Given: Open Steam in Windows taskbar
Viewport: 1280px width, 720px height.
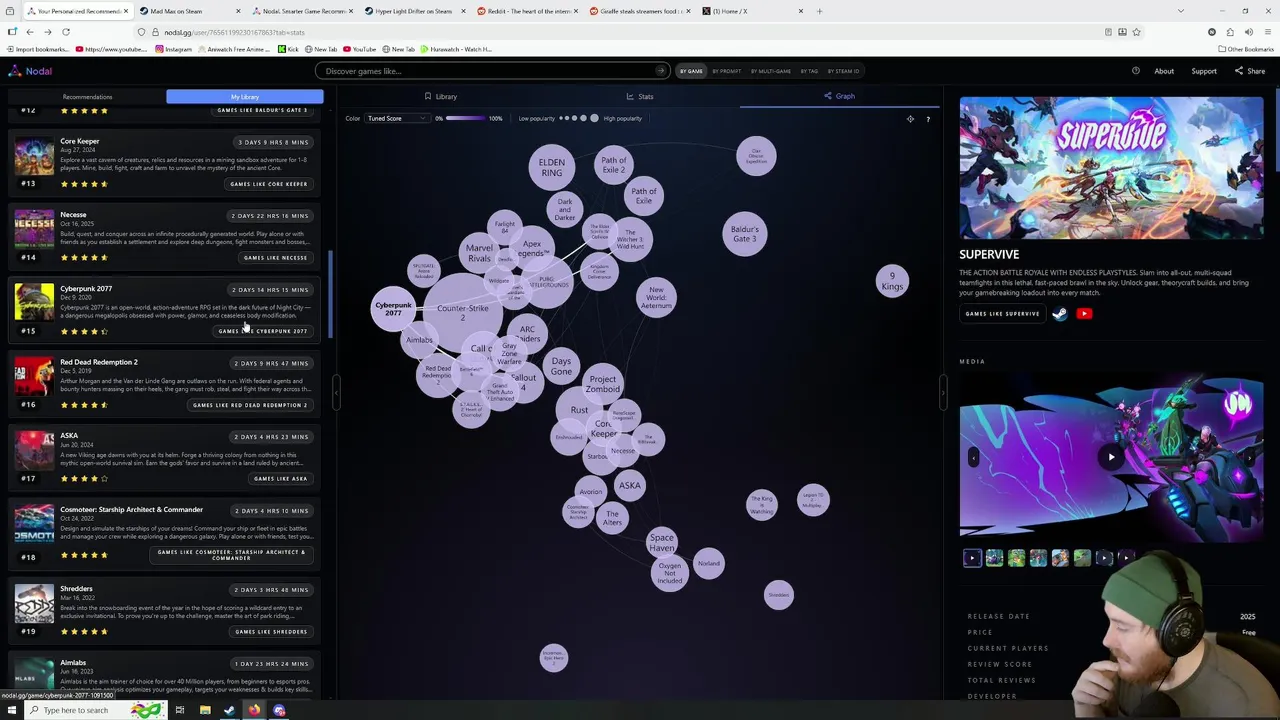Looking at the screenshot, I should click(229, 710).
